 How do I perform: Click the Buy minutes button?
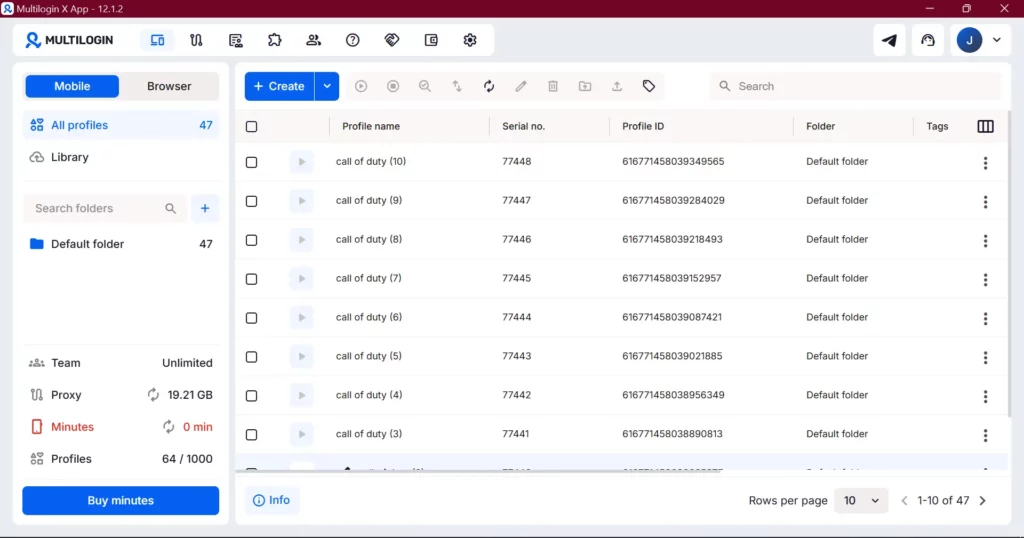120,500
